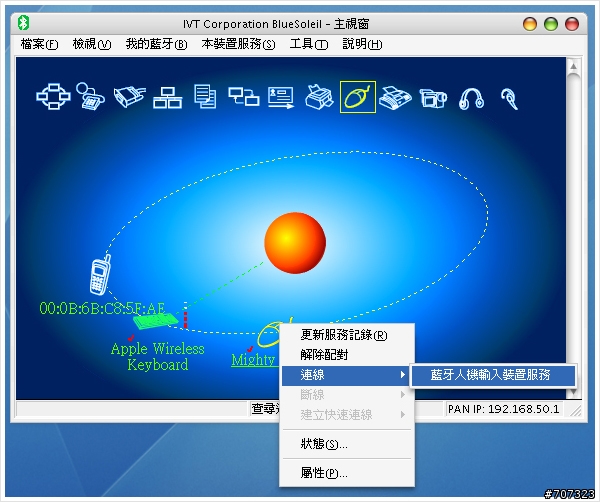Choose 更新服務記錄(R) from context menu
The image size is (600, 502).
[347, 335]
